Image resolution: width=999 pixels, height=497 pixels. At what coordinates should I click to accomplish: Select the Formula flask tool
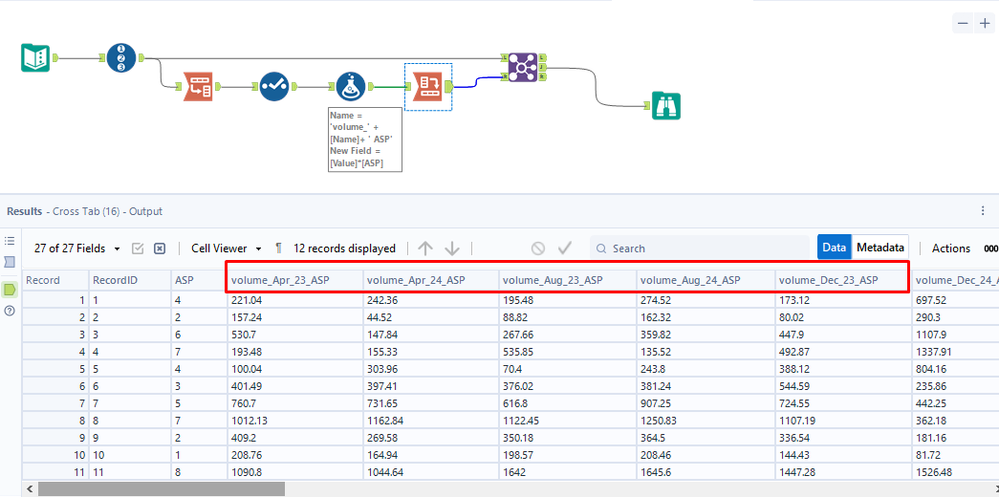(x=351, y=87)
